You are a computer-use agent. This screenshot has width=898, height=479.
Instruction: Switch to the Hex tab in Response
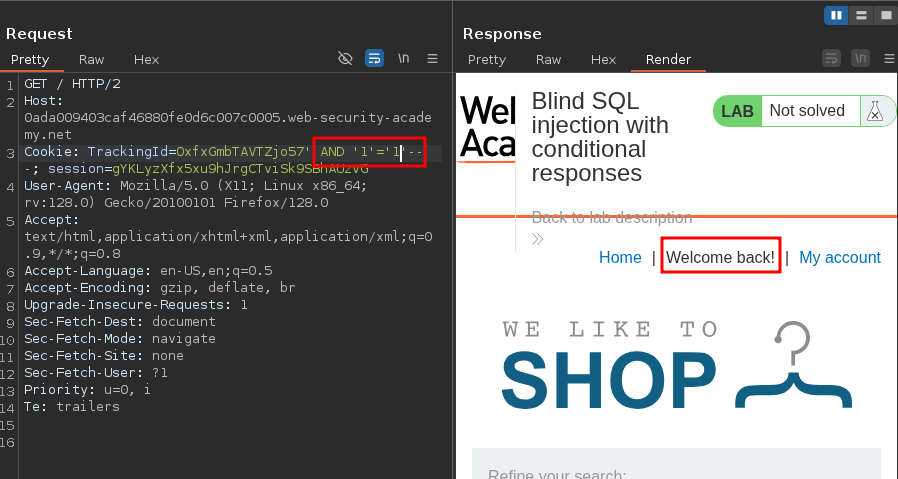[603, 59]
